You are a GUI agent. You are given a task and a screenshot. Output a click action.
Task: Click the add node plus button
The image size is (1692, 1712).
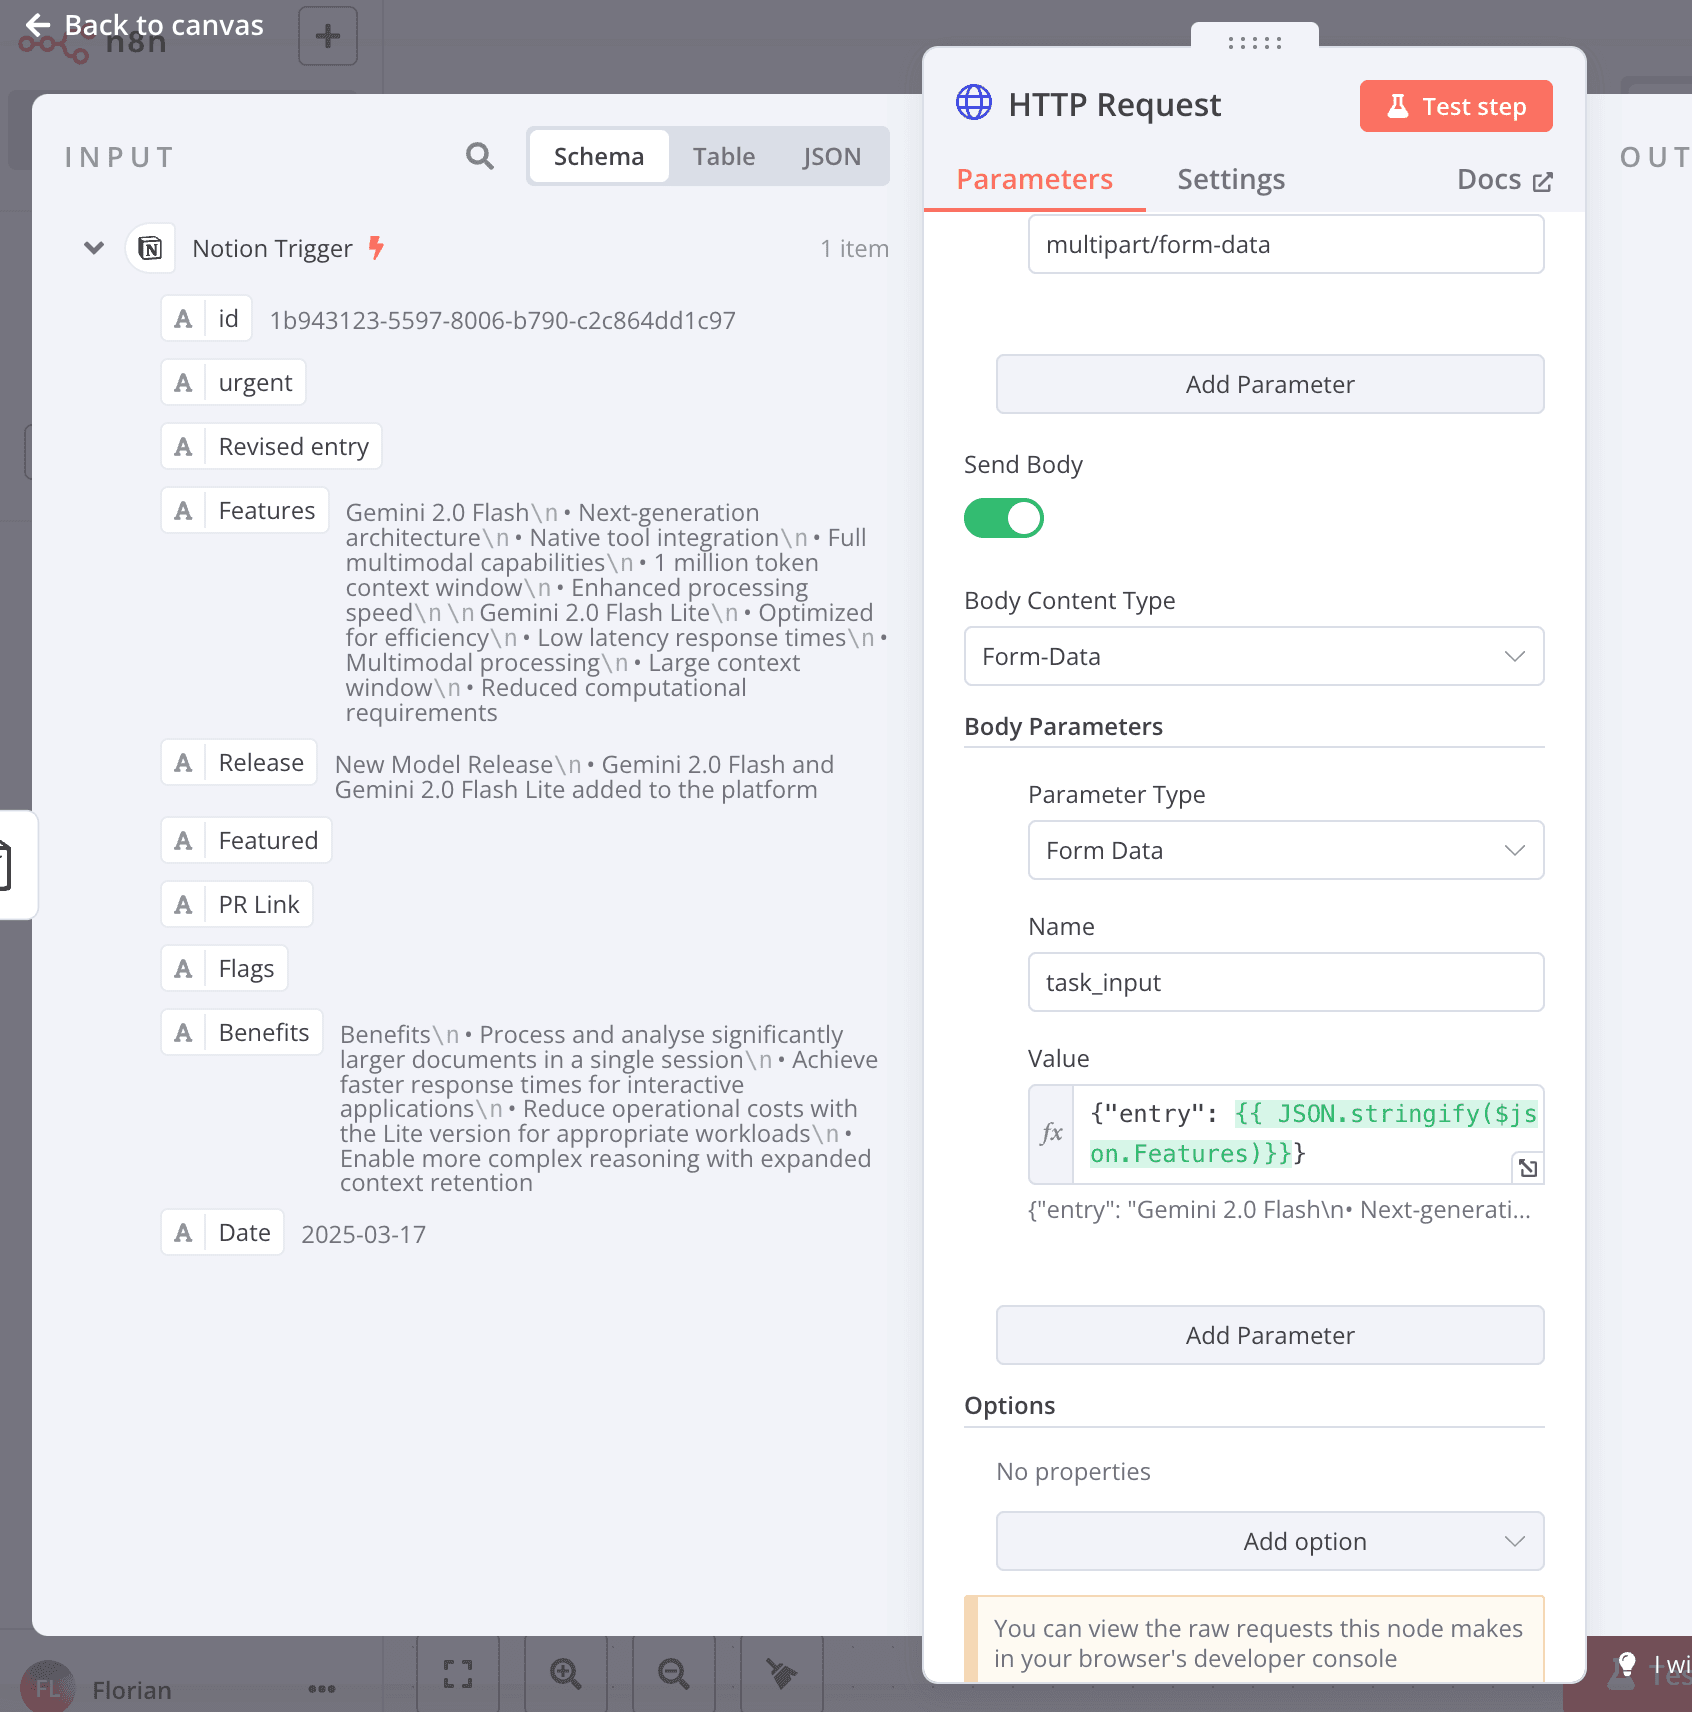(x=328, y=37)
